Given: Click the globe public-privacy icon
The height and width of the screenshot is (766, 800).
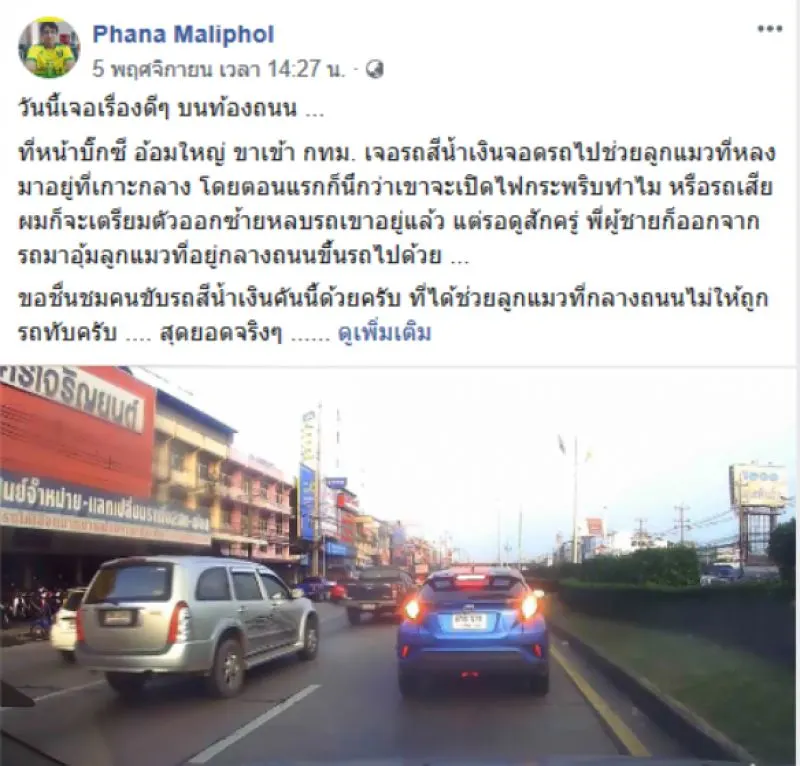Looking at the screenshot, I should [375, 69].
